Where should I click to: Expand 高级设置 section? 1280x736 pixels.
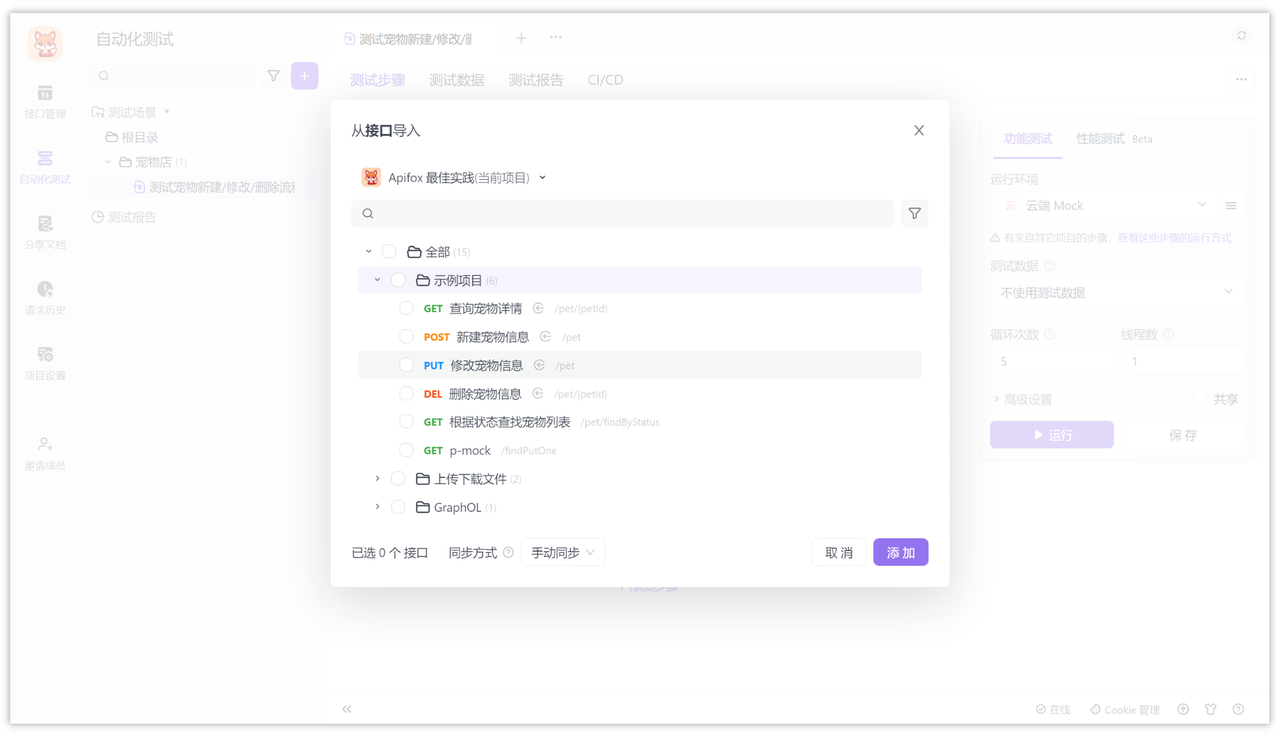(x=1023, y=399)
